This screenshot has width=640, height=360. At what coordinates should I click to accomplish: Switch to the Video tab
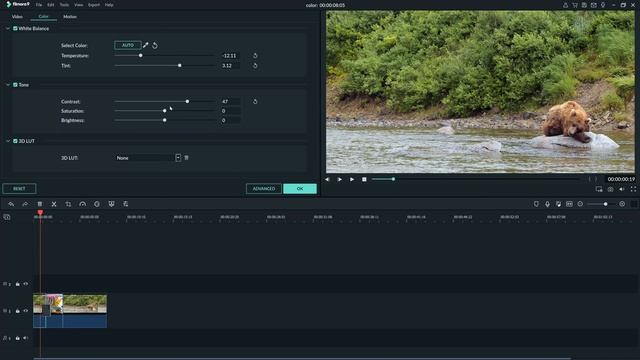click(17, 17)
